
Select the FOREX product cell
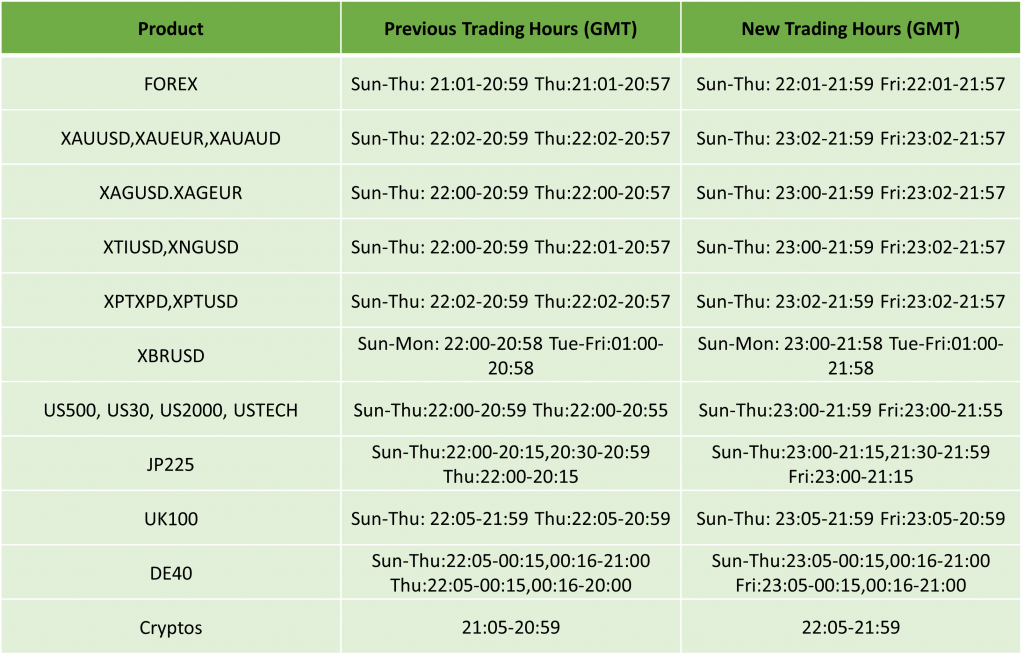pos(170,84)
